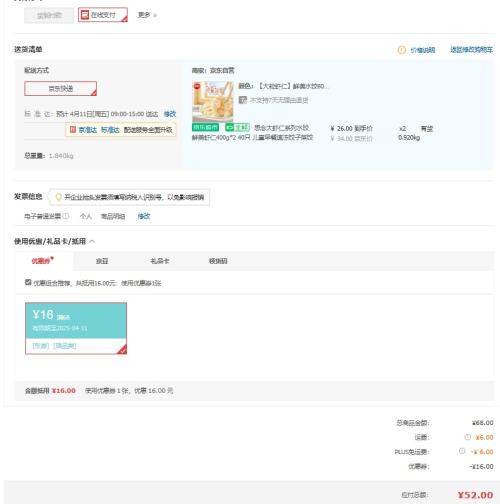Screen dimensions: 500x504
Task: Select the grayed cash on delivery option
Action: [x=49, y=15]
